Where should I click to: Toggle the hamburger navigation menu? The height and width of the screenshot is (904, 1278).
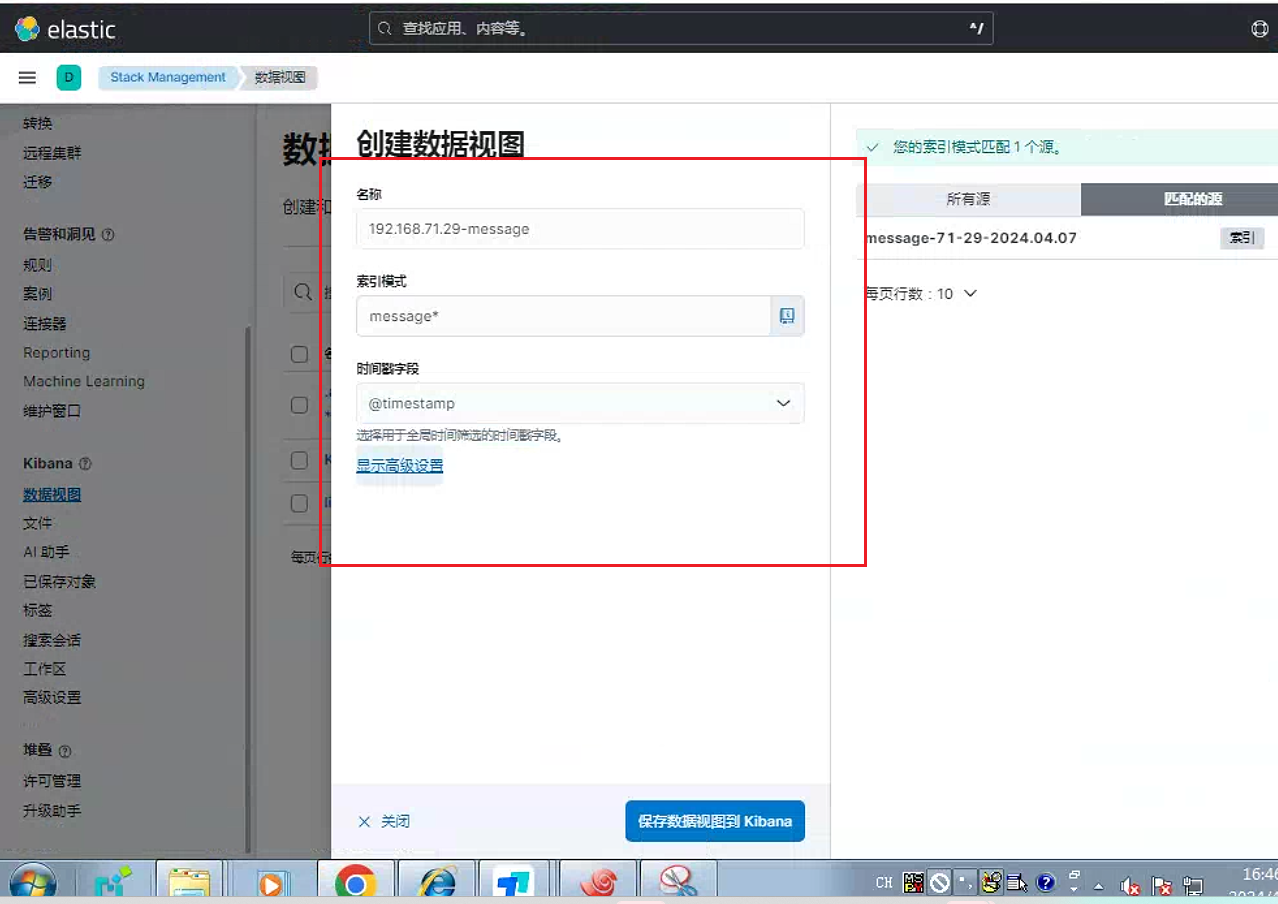tap(28, 77)
